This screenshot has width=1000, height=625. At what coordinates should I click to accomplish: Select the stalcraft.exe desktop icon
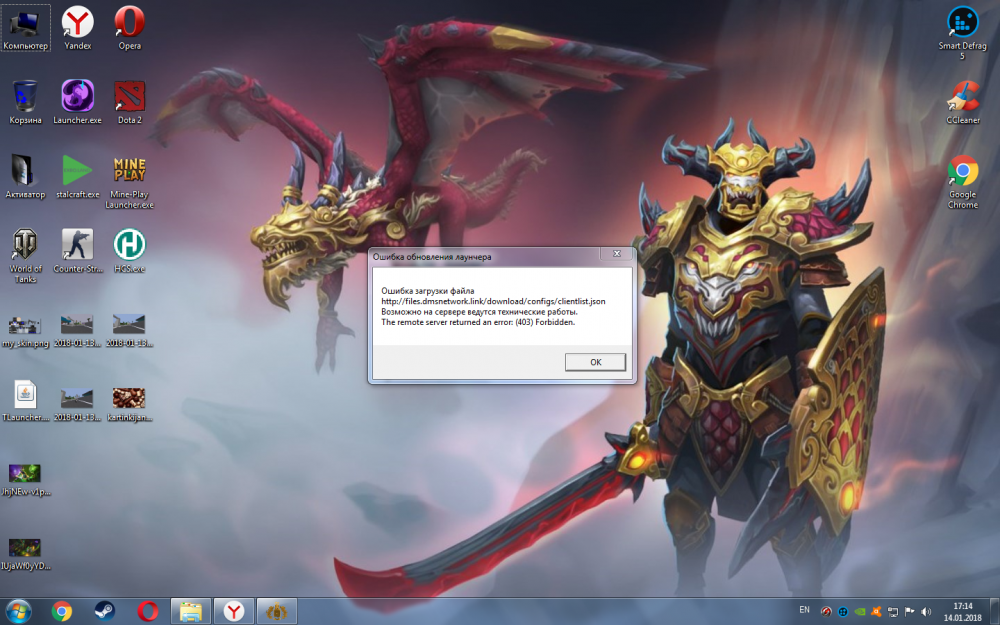click(x=78, y=170)
